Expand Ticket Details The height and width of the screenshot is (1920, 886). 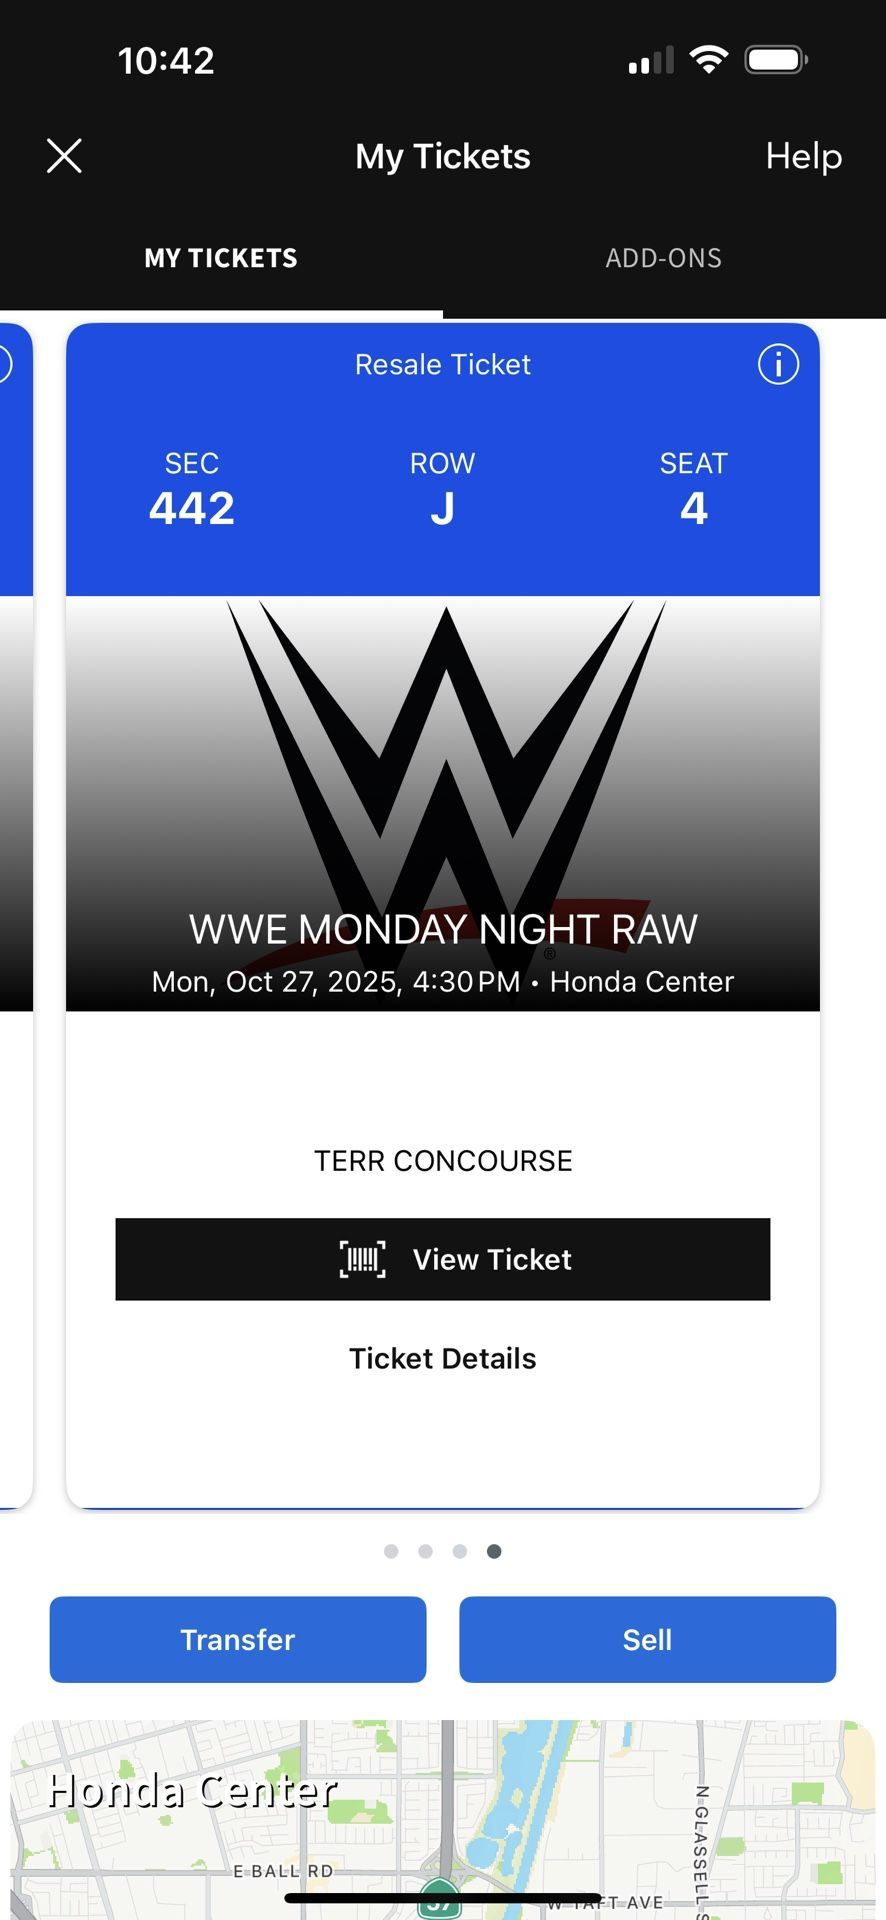pyautogui.click(x=443, y=1358)
